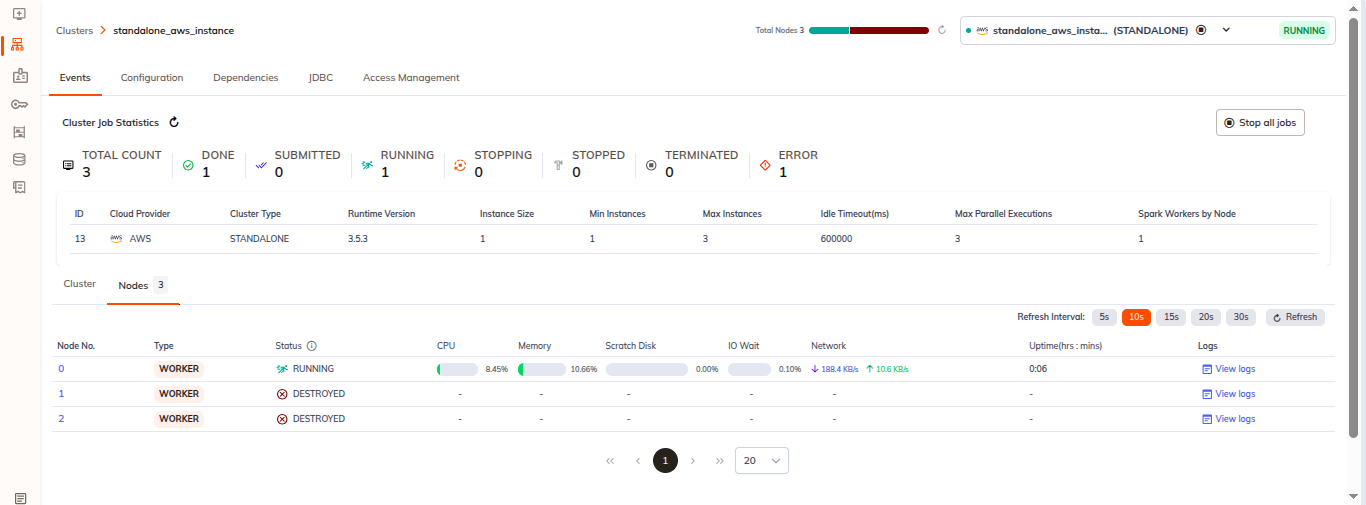1366x505 pixels.
Task: Set refresh interval to 20s
Action: (1206, 317)
